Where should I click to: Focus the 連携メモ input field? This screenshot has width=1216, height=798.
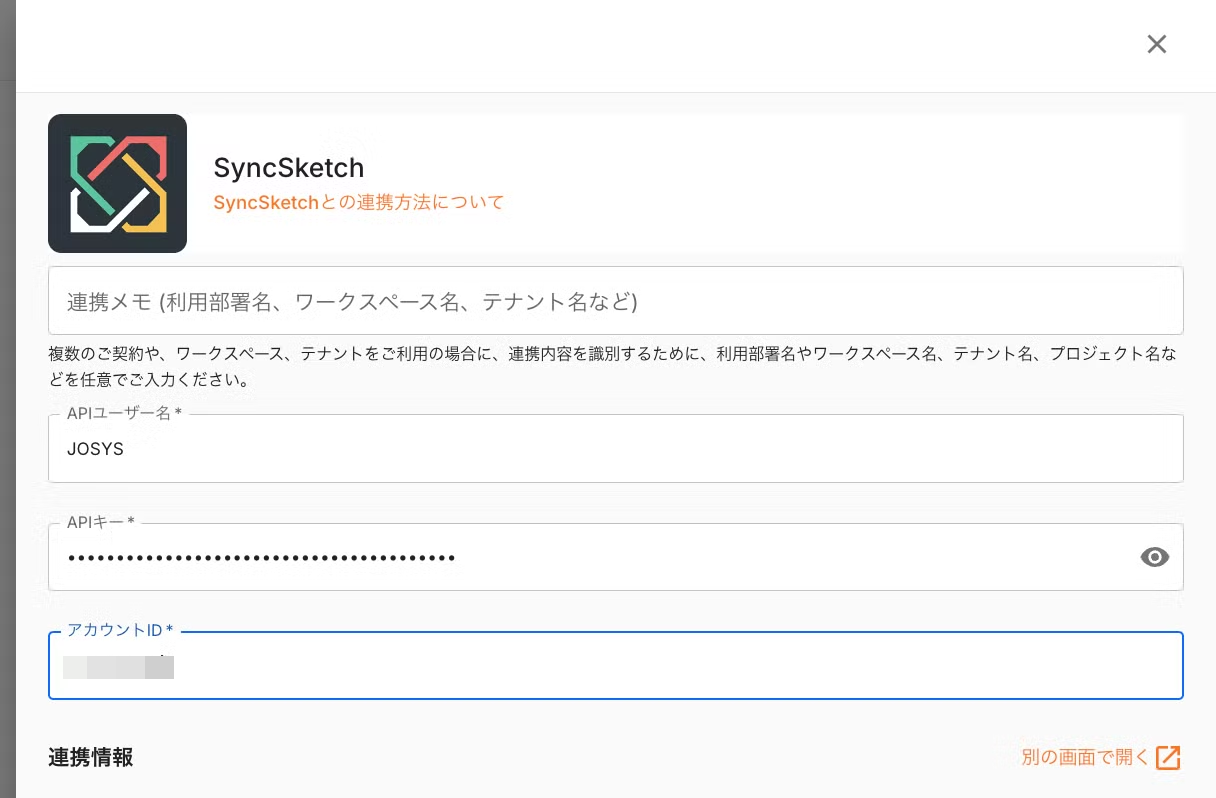pyautogui.click(x=615, y=300)
